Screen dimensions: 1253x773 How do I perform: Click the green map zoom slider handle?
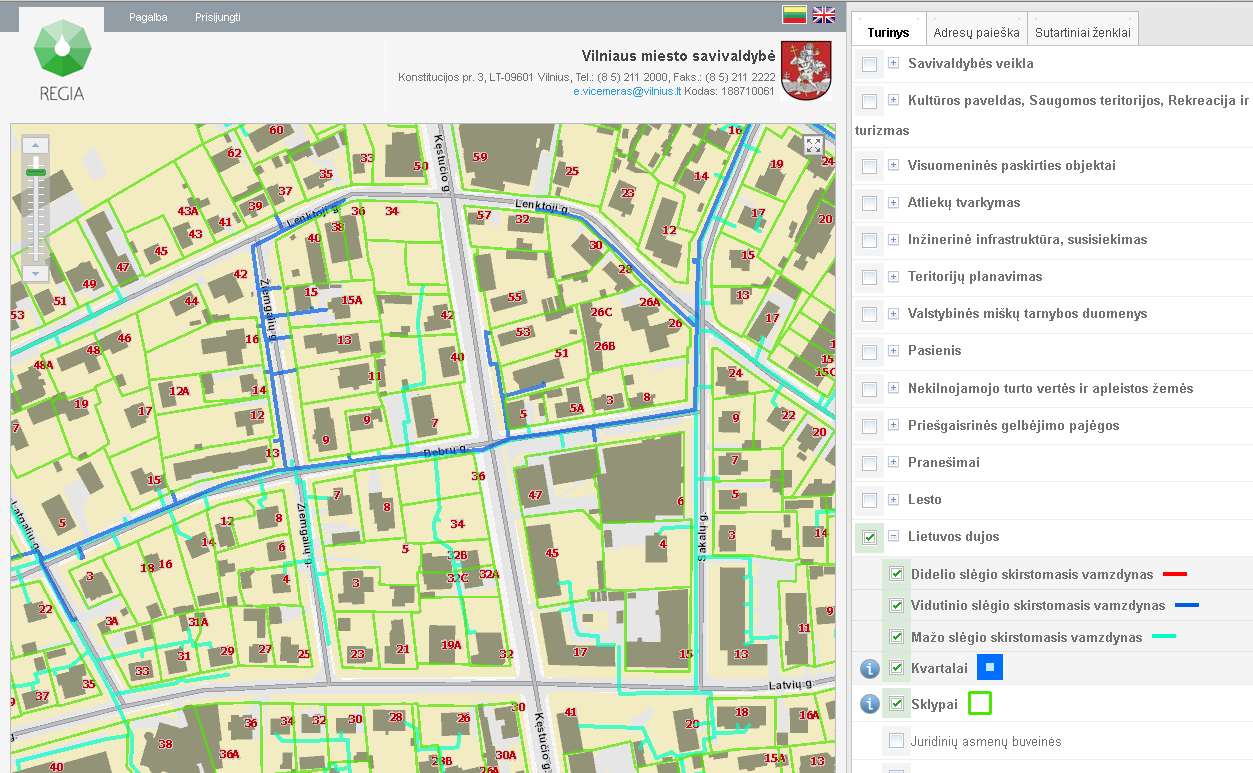click(x=36, y=173)
